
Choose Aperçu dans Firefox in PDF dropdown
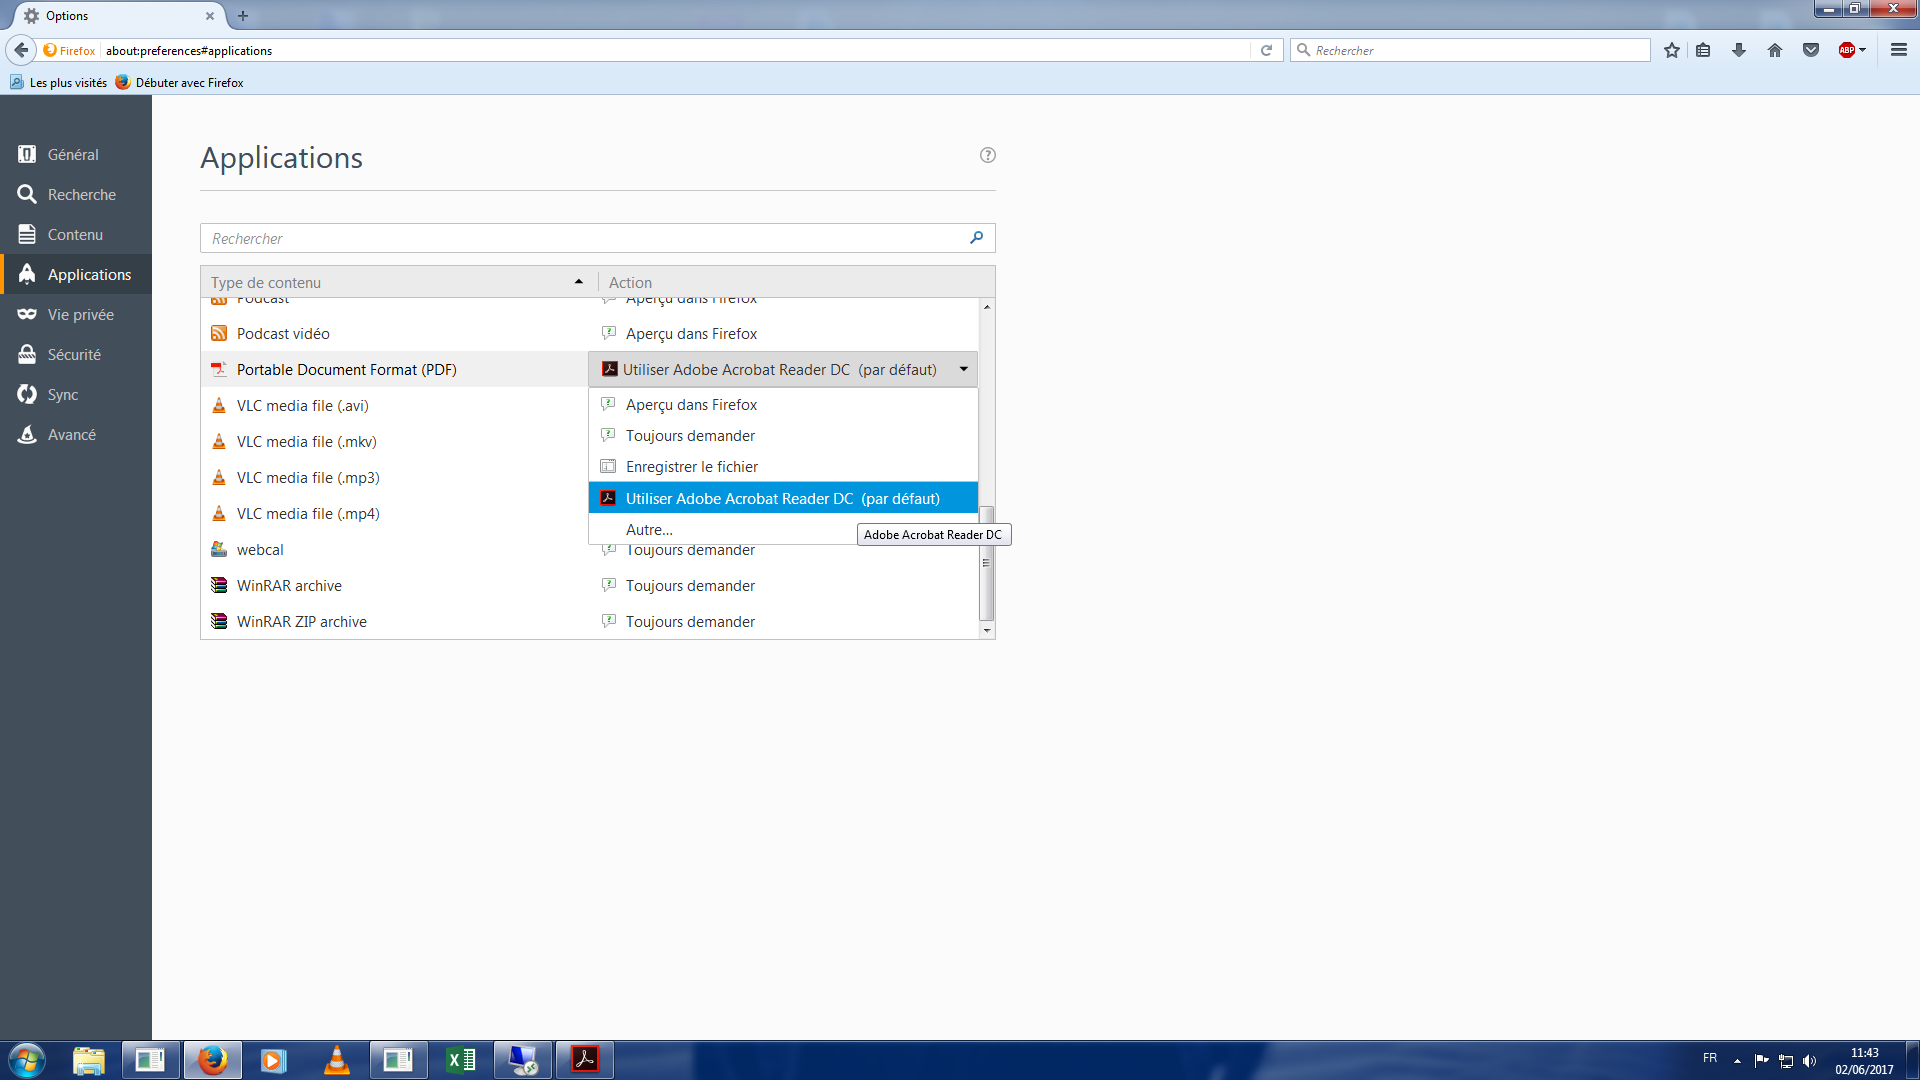[x=783, y=404]
